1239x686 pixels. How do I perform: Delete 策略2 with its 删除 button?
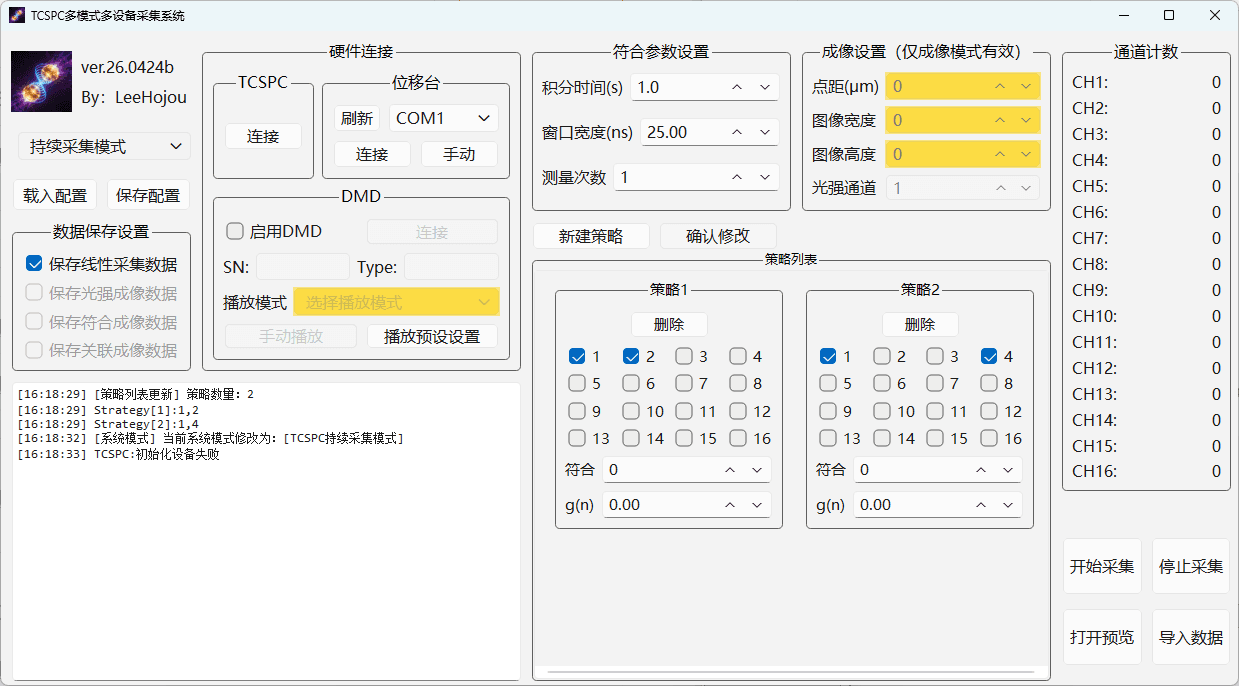[920, 324]
